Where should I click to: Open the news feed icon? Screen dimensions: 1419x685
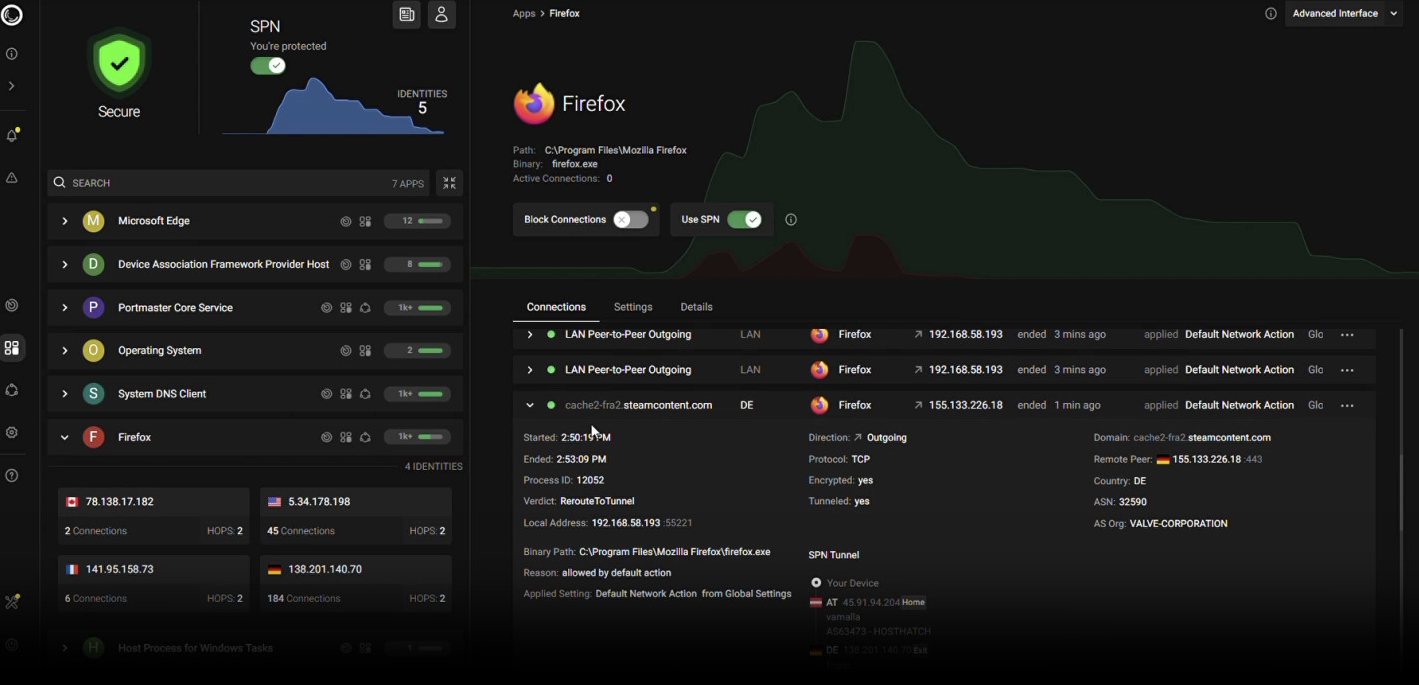(406, 14)
